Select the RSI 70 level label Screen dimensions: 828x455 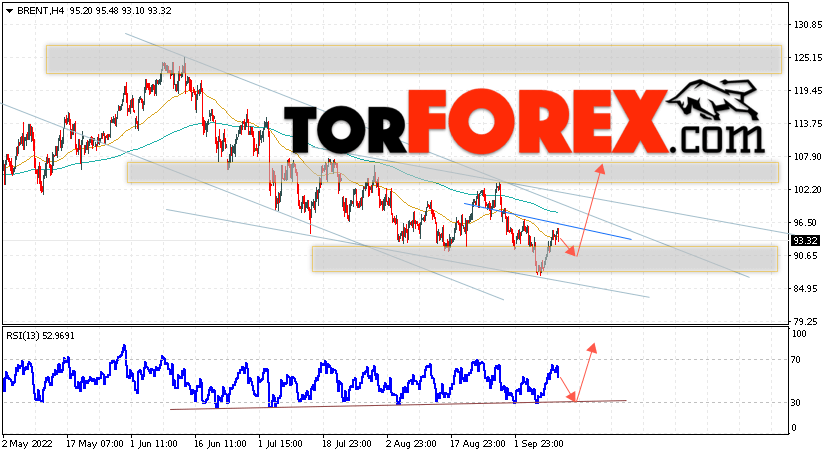tap(796, 359)
